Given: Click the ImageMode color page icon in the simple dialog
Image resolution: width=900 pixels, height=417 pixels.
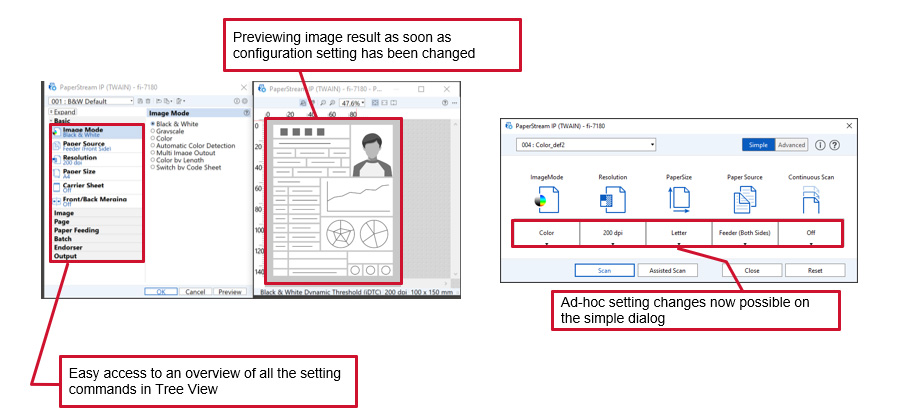Looking at the screenshot, I should (546, 200).
